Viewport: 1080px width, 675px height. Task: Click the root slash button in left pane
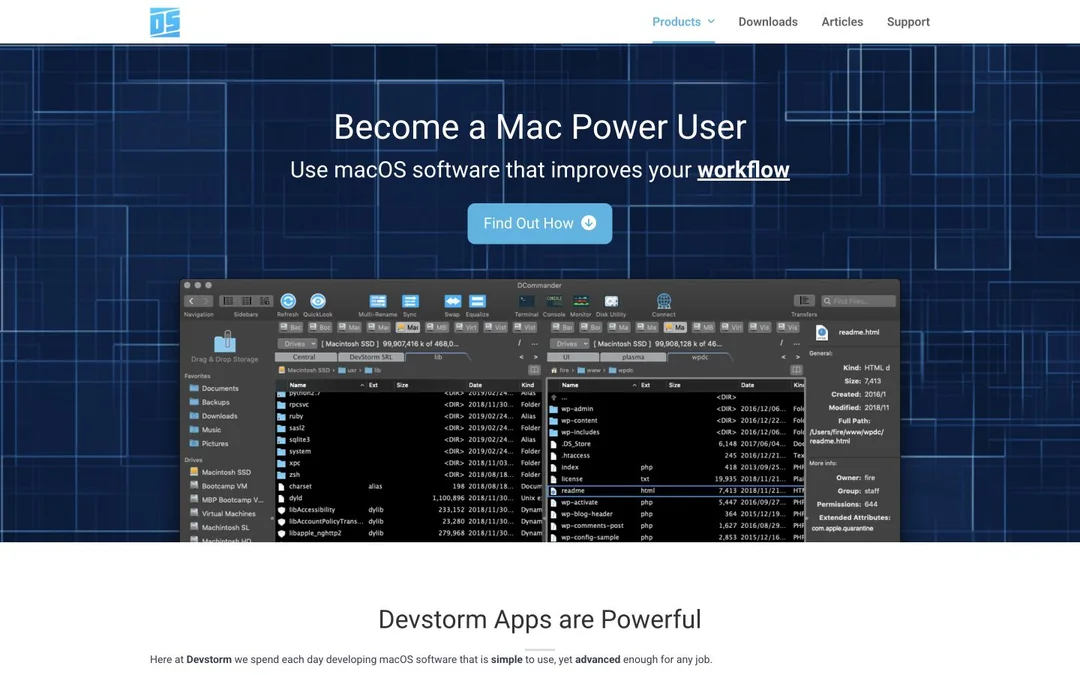coord(519,344)
